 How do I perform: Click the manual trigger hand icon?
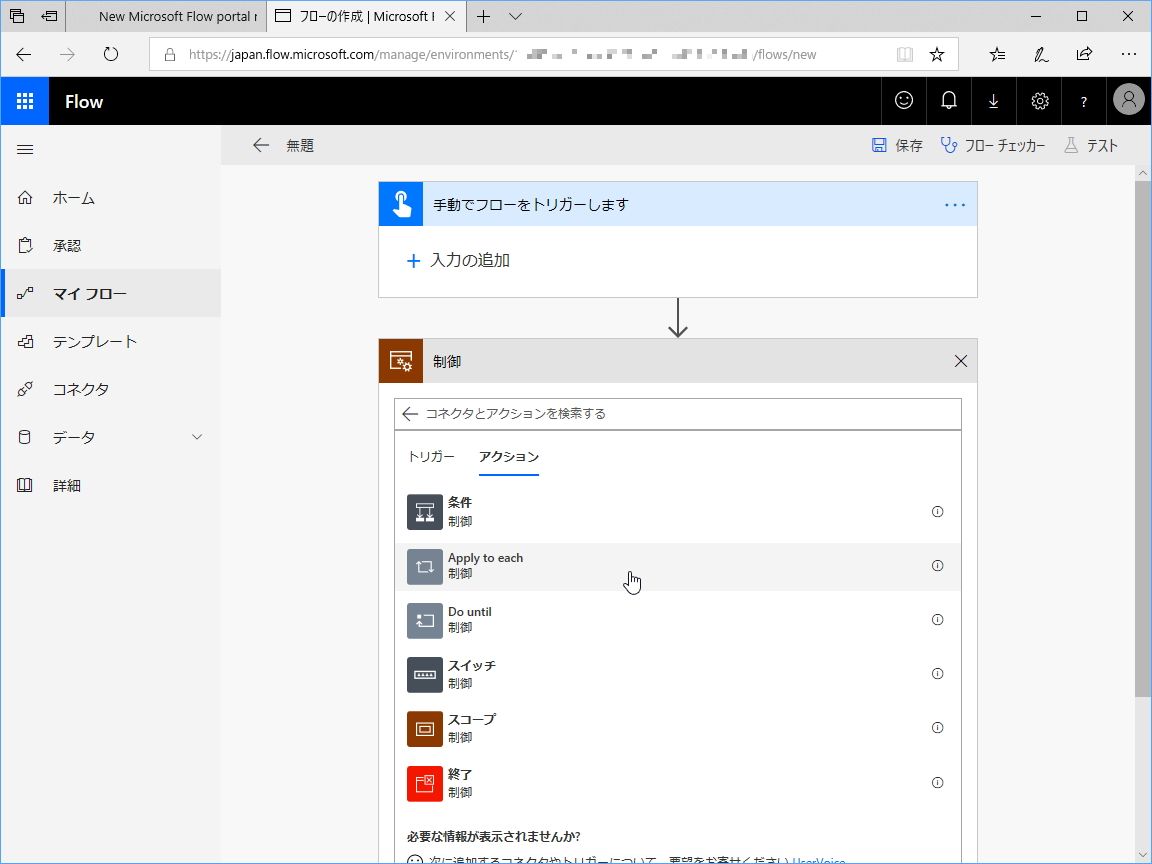[x=401, y=204]
